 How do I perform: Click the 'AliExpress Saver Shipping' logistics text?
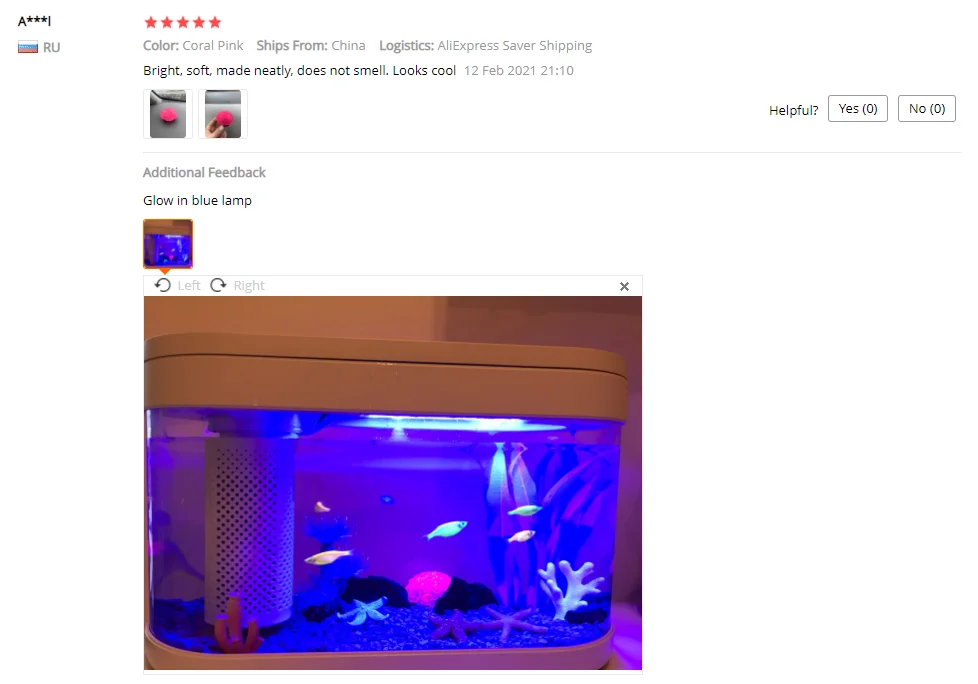(515, 46)
